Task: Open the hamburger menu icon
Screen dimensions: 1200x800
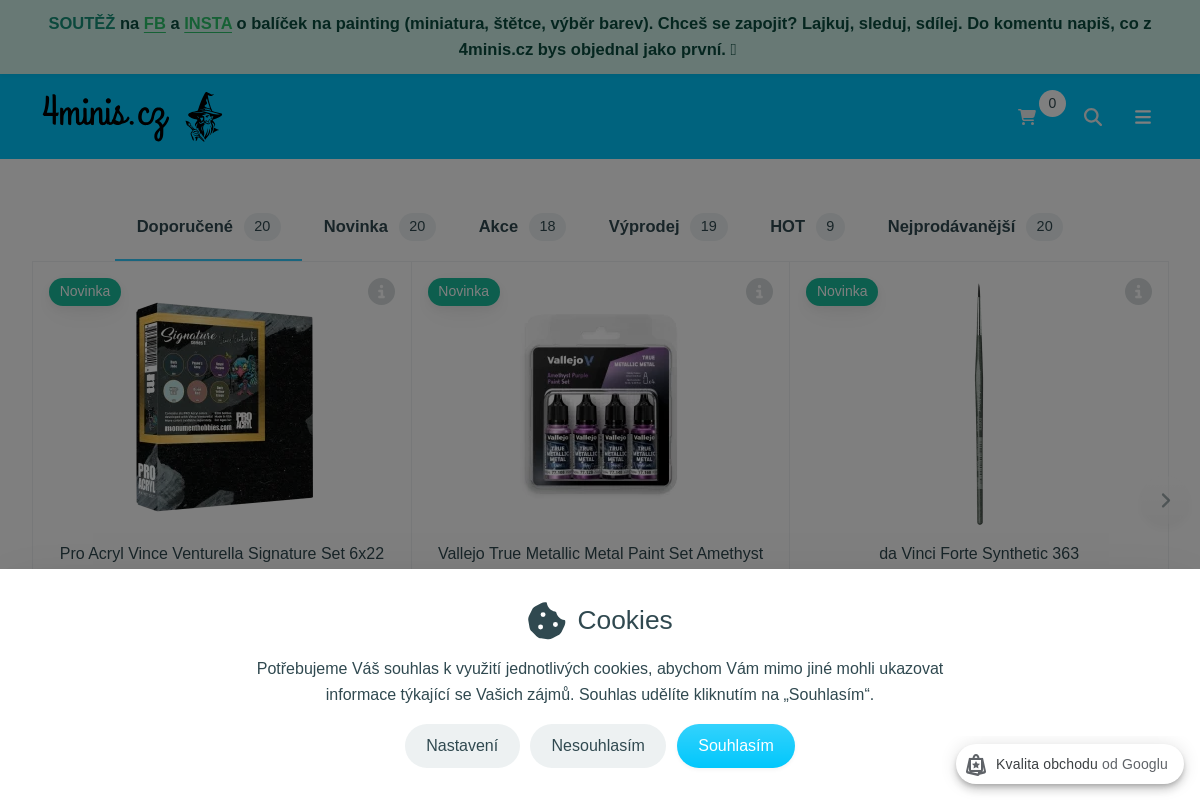Action: (x=1143, y=117)
